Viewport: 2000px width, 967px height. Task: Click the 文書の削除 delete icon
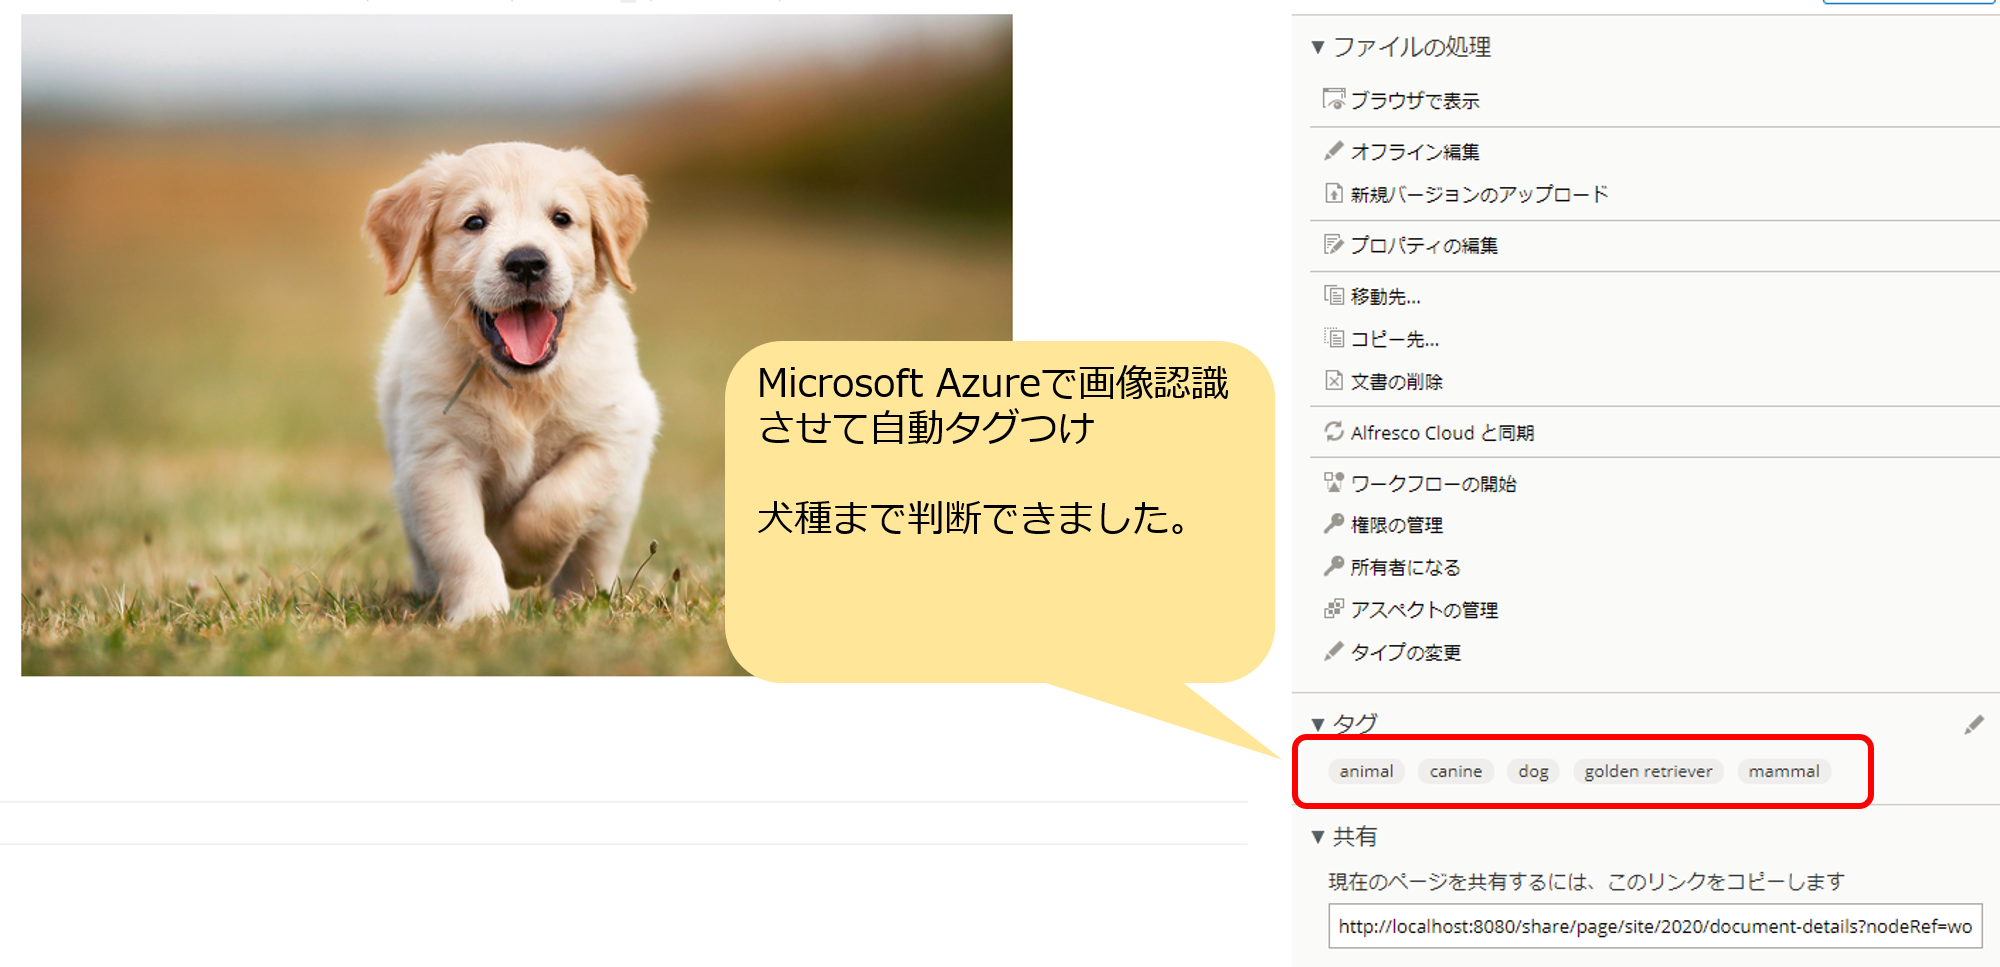pyautogui.click(x=1334, y=380)
